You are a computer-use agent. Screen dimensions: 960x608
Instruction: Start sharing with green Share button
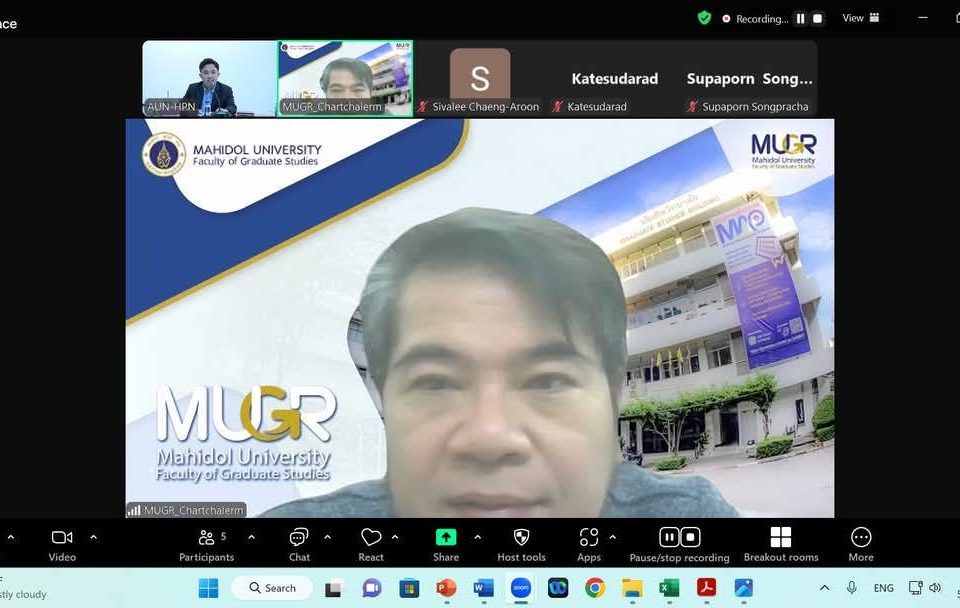[x=446, y=544]
